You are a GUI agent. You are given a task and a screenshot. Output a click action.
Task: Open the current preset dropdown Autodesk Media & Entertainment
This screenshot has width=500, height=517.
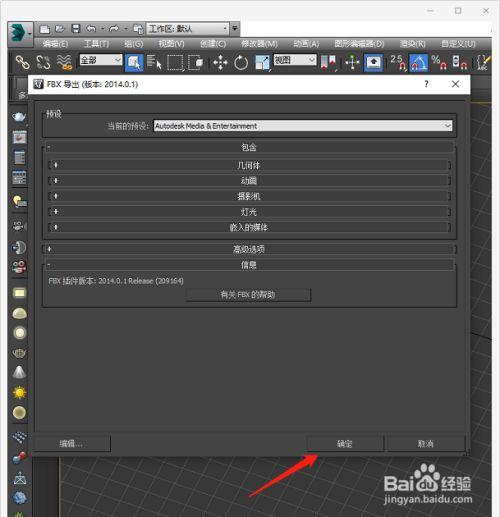(303, 126)
